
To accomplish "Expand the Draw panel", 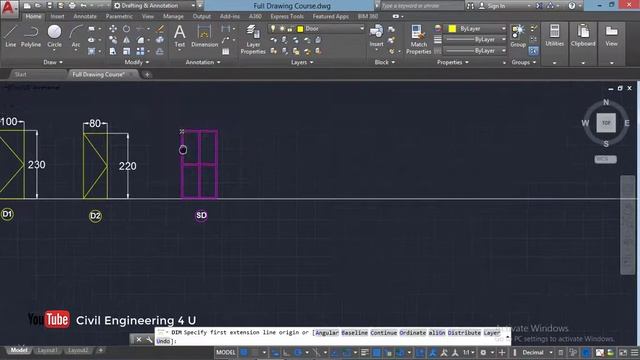I will [53, 62].
